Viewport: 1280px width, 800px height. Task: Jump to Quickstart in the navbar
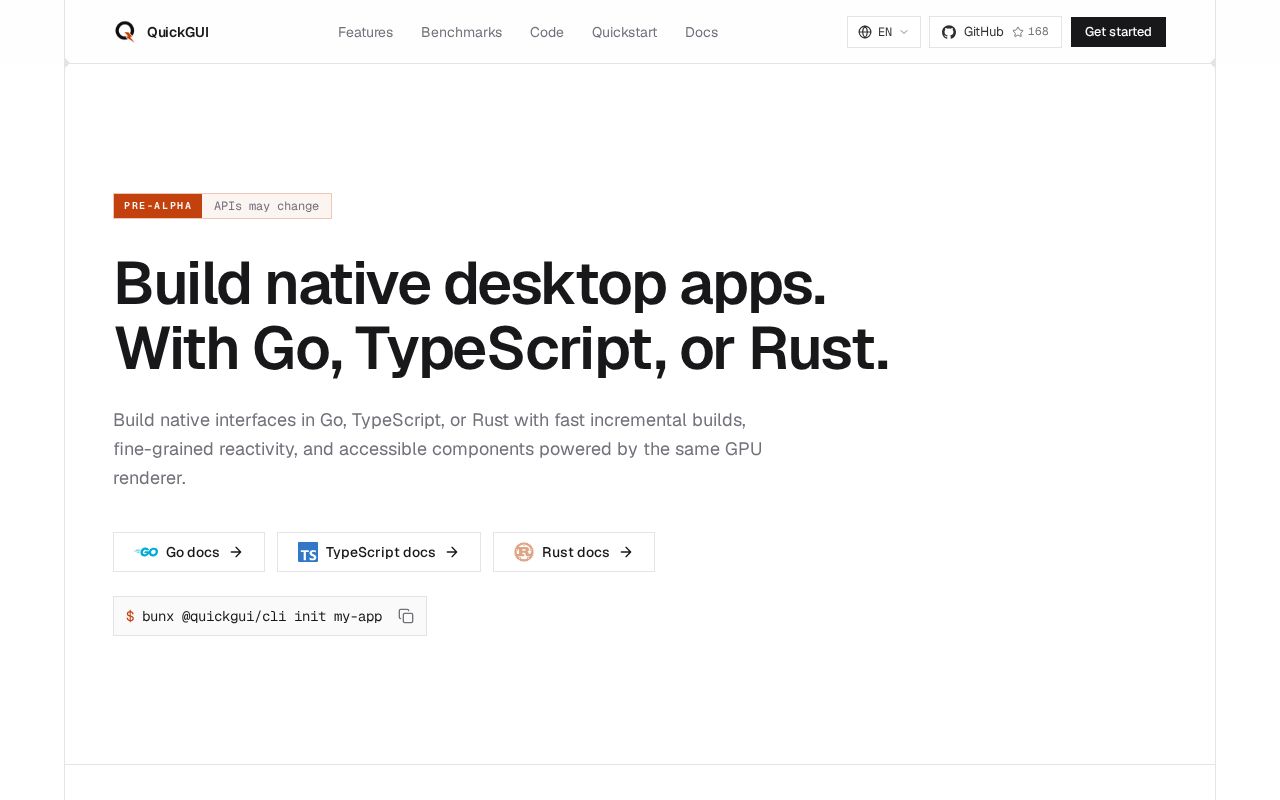click(624, 32)
